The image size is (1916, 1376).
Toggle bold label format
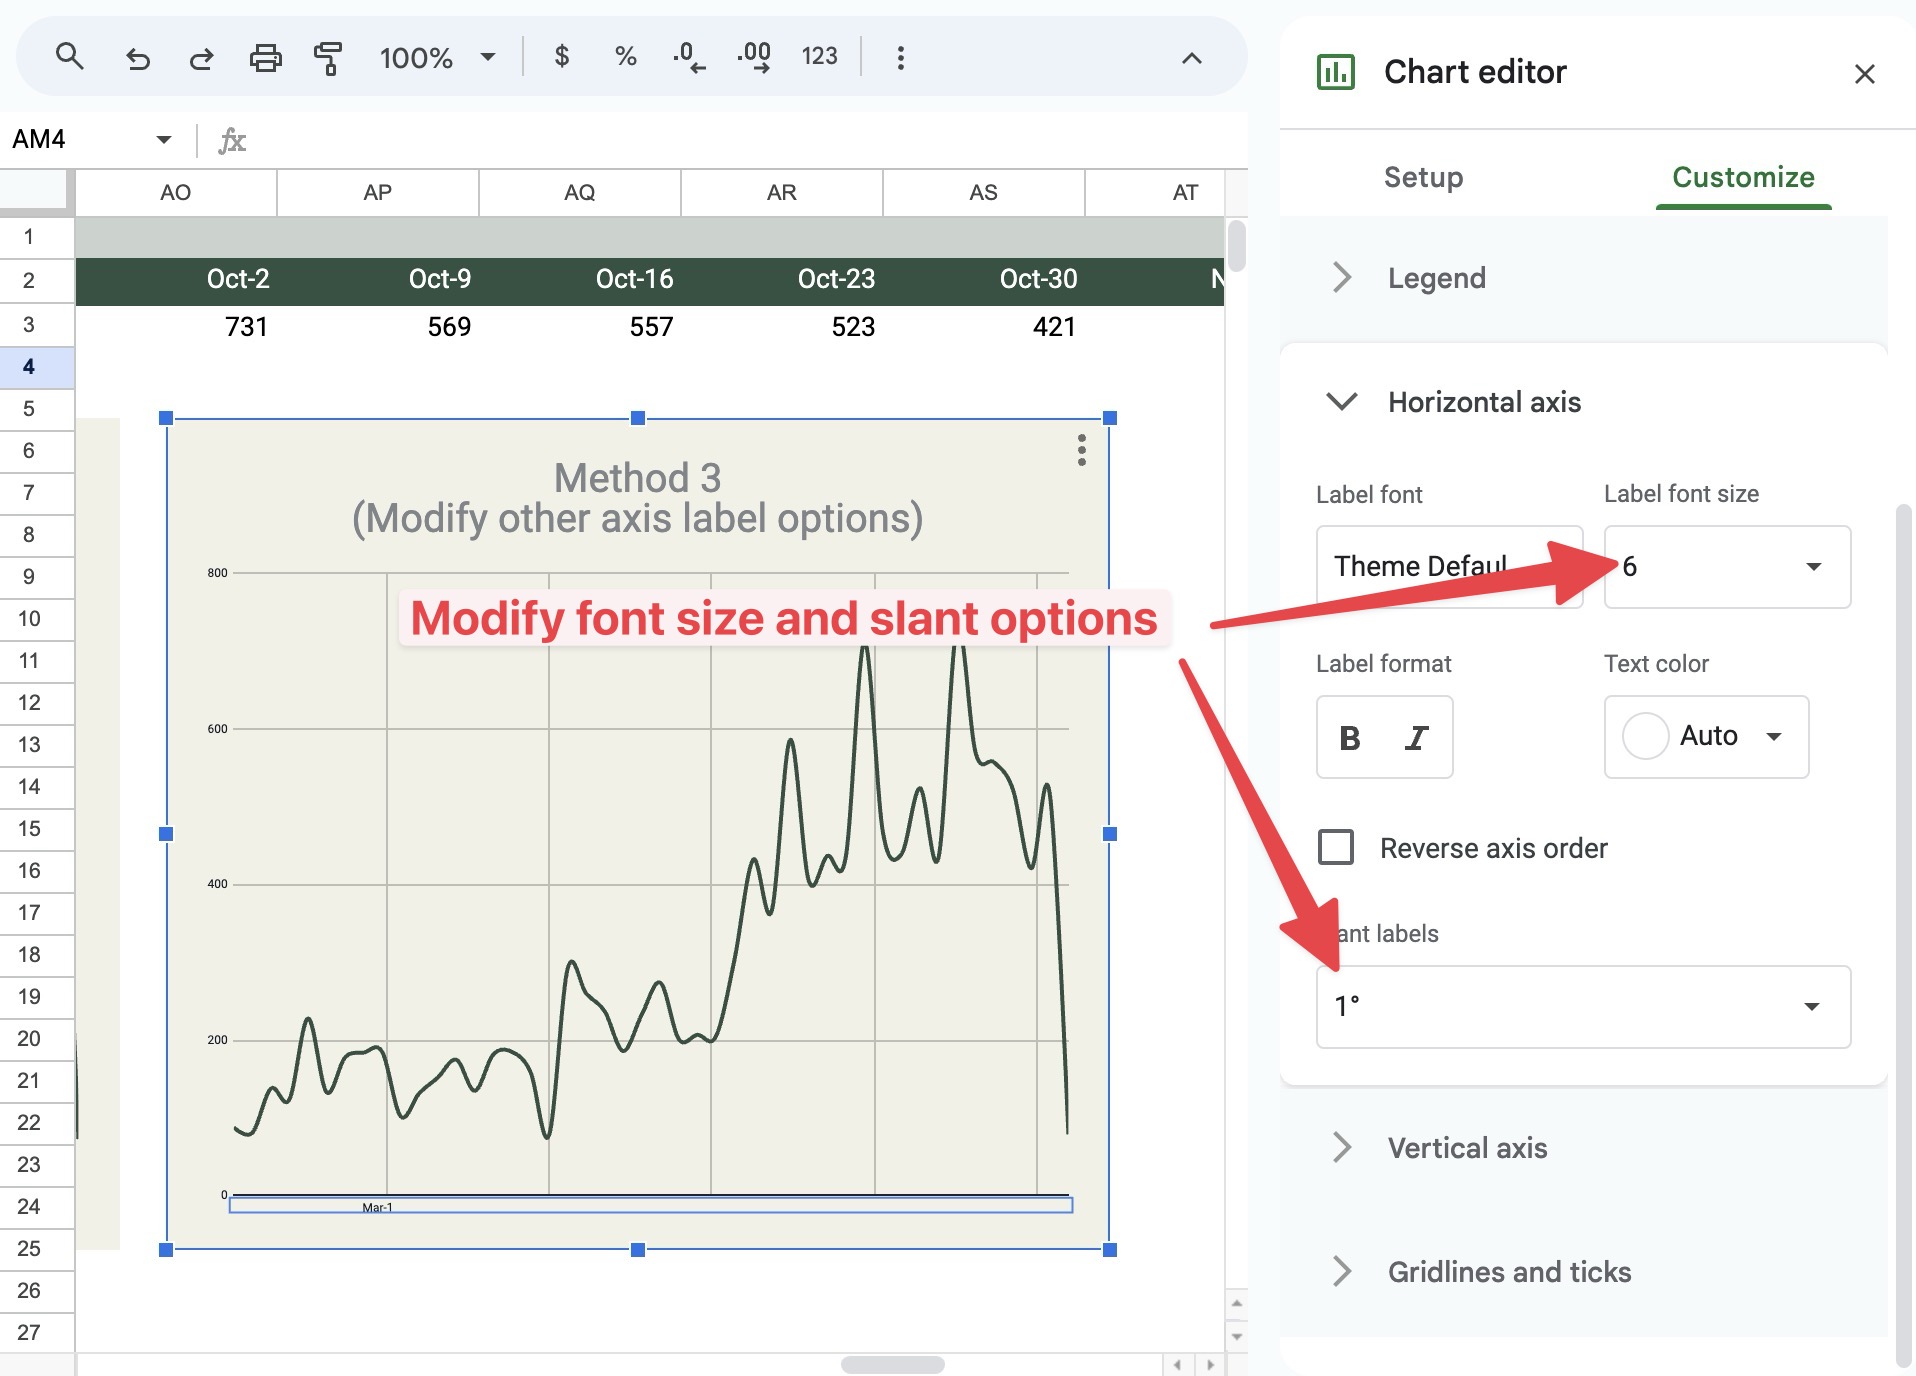[x=1351, y=737]
